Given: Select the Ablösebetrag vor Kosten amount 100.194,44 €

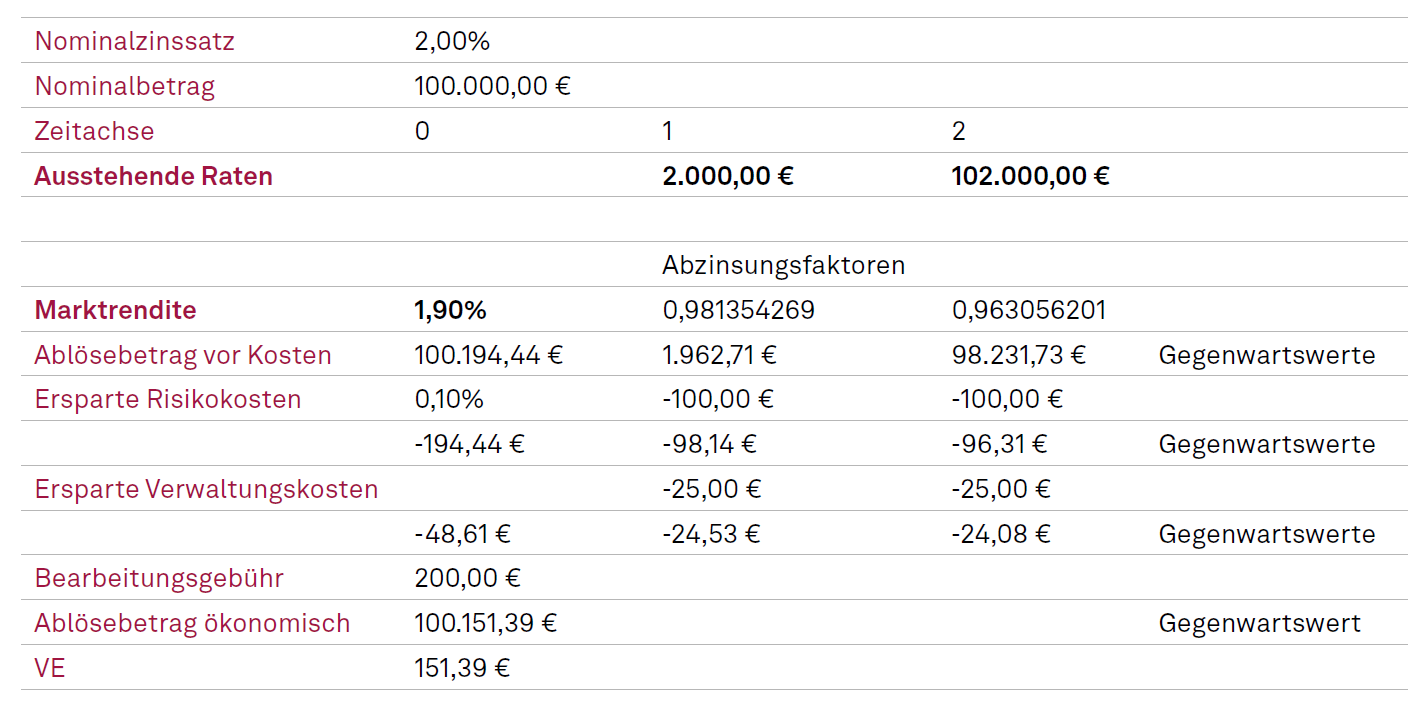Looking at the screenshot, I should [488, 355].
